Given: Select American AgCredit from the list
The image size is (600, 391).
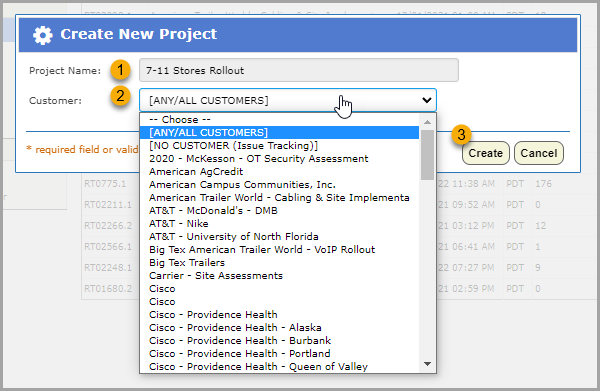Looking at the screenshot, I should pyautogui.click(x=279, y=172).
